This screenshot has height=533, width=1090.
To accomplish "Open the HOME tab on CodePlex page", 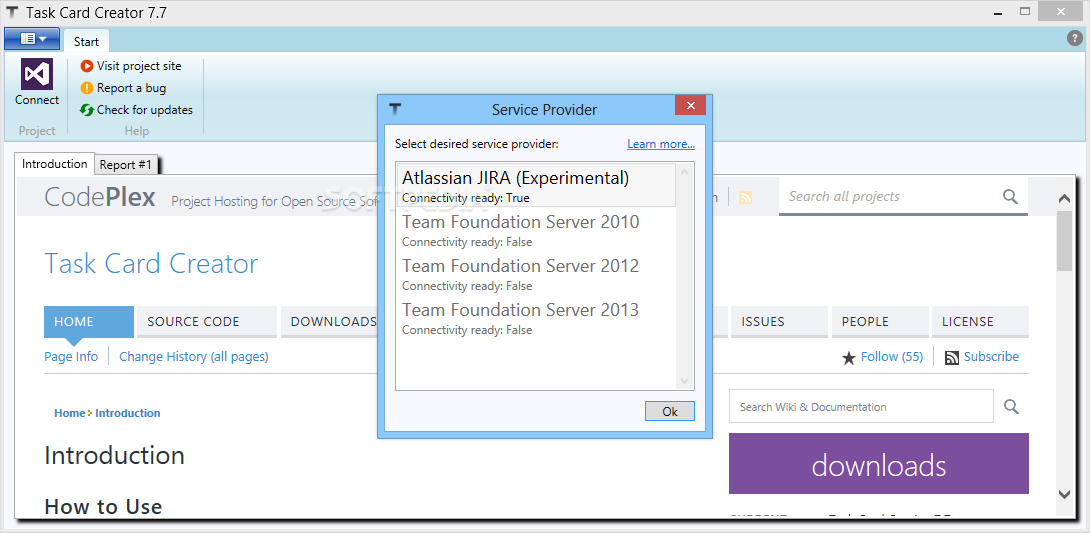I will [89, 322].
